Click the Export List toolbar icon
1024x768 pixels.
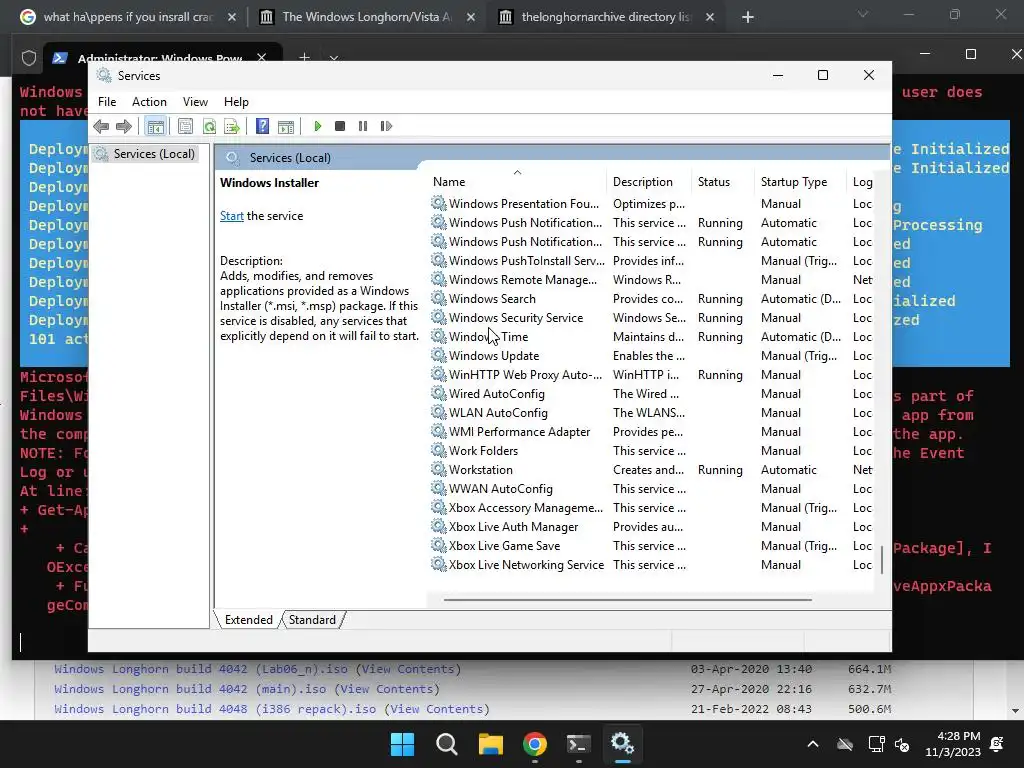point(232,126)
